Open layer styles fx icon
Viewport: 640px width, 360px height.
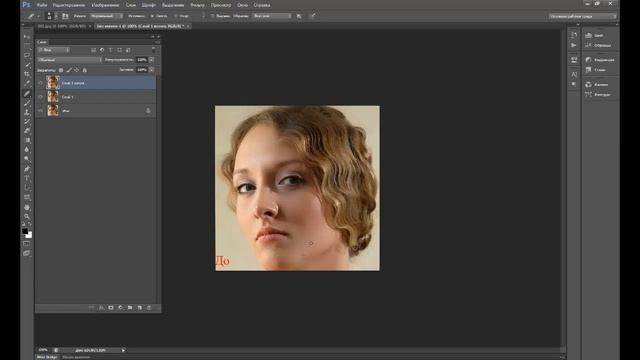coord(101,308)
